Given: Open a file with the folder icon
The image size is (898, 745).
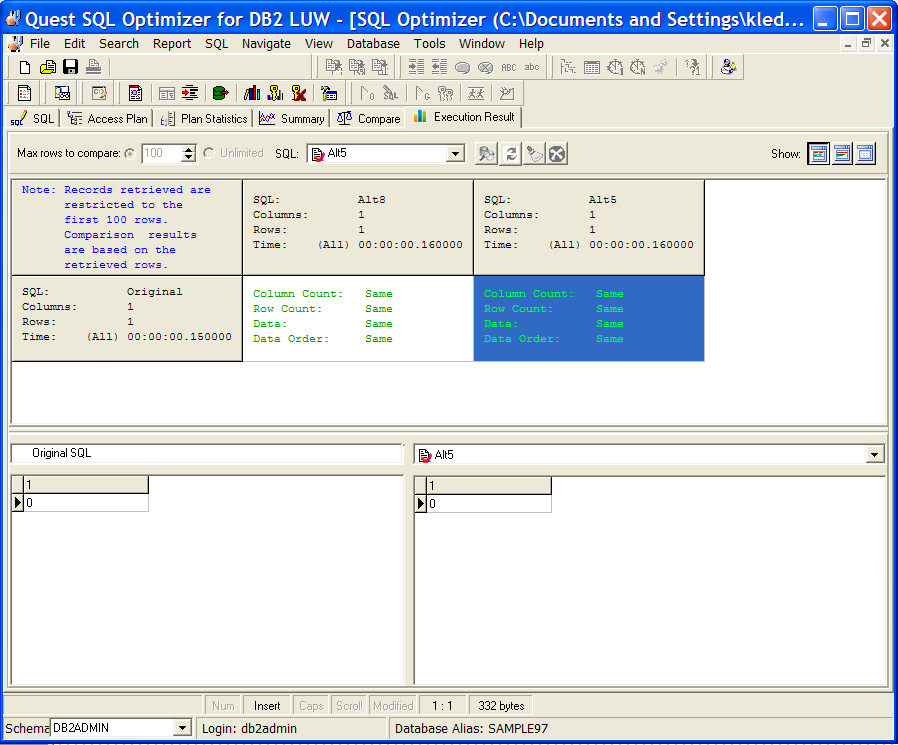Looking at the screenshot, I should [x=48, y=67].
